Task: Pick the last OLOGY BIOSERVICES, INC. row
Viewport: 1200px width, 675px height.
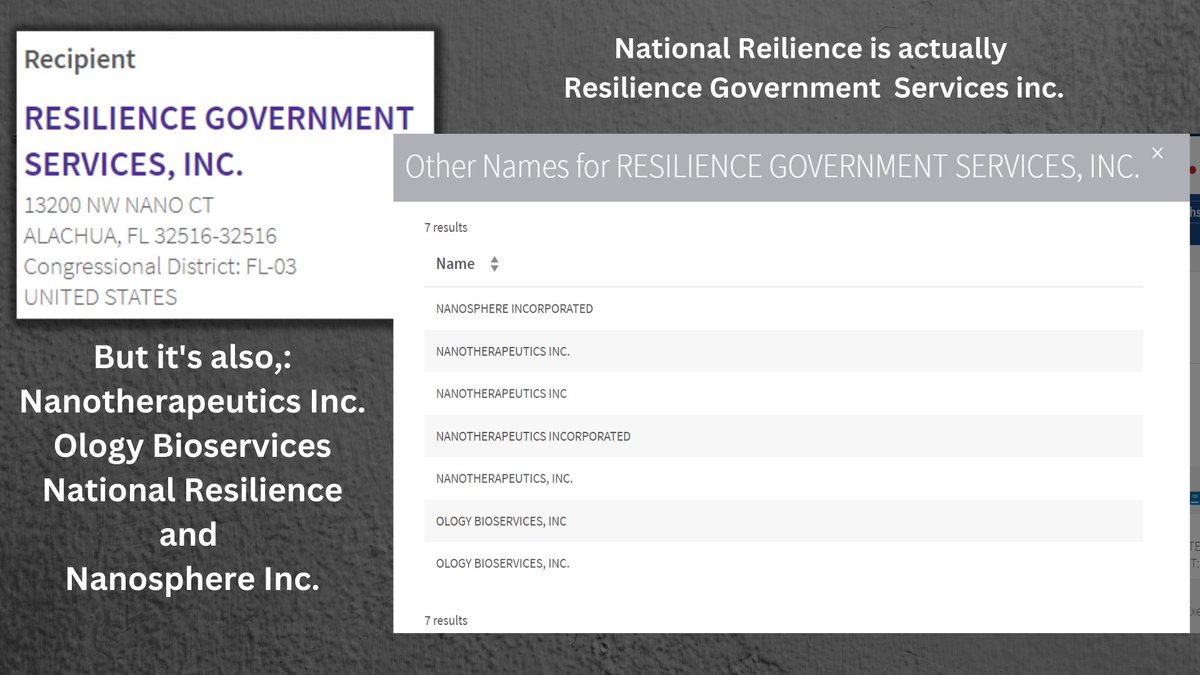Action: point(502,564)
